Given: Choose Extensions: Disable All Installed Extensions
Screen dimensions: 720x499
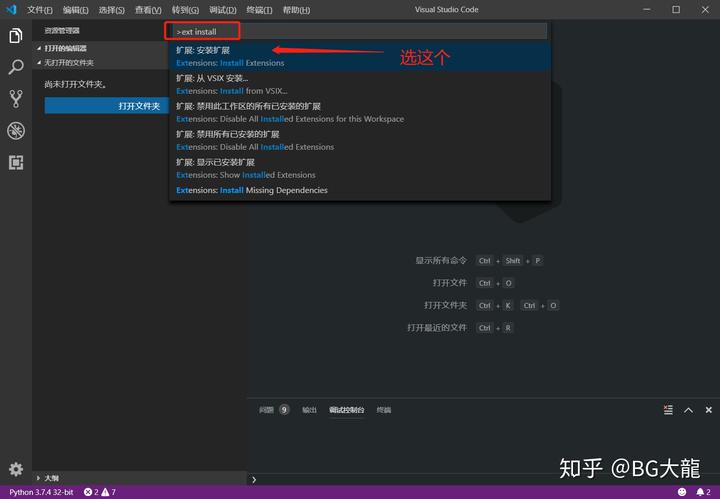Looking at the screenshot, I should (360, 140).
